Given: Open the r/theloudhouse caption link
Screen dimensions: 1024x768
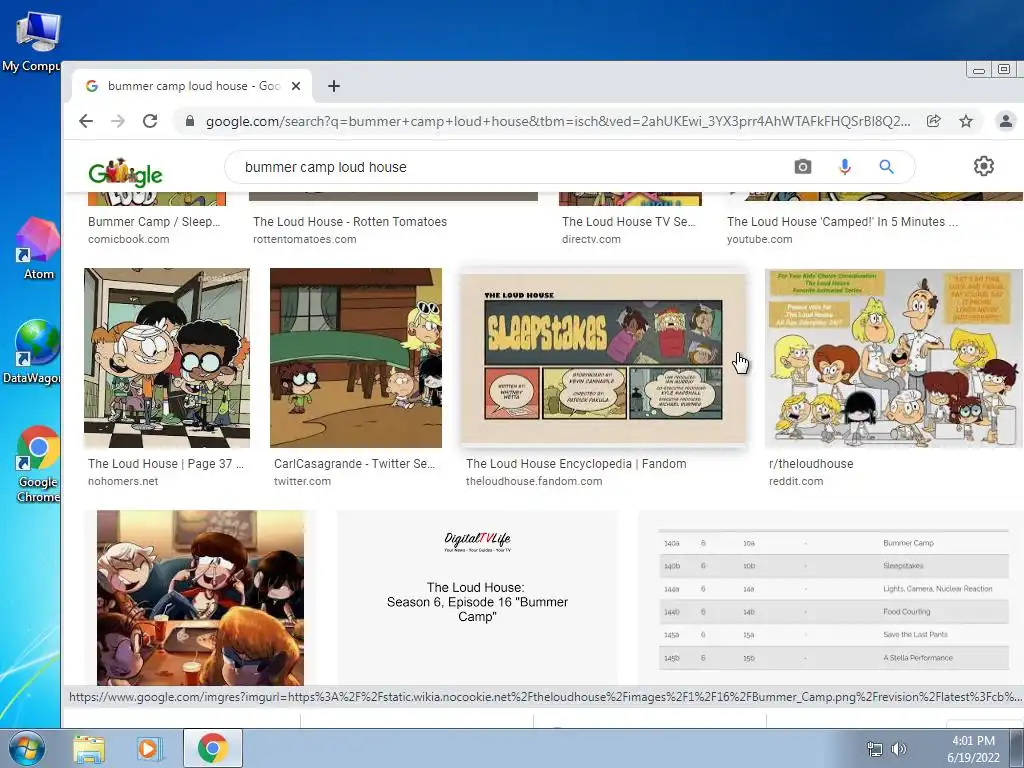Looking at the screenshot, I should point(811,464).
